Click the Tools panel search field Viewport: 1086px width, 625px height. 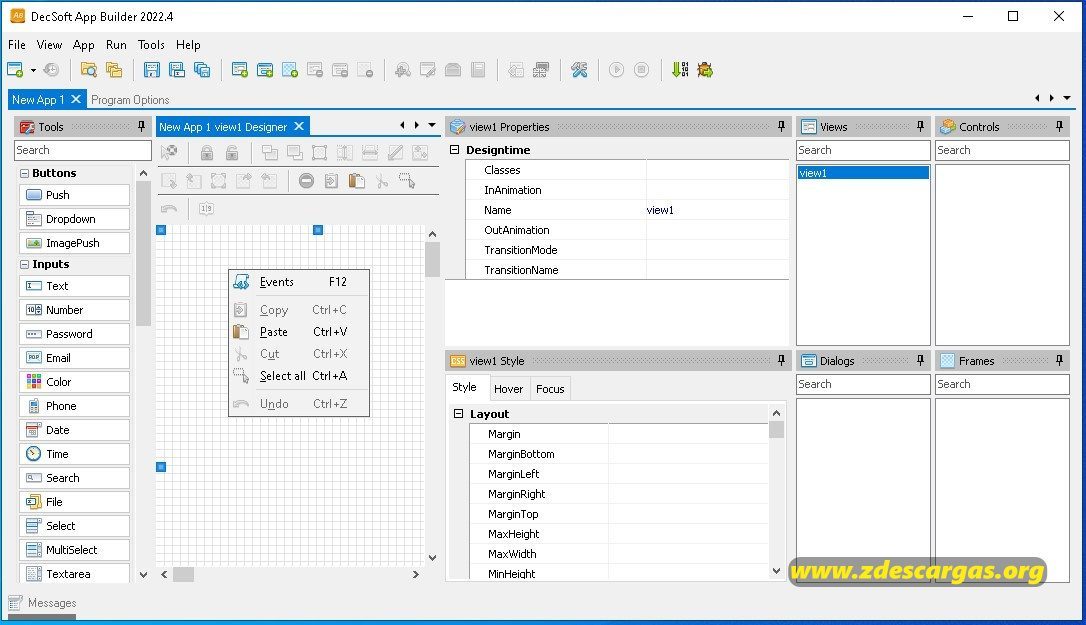click(82, 150)
